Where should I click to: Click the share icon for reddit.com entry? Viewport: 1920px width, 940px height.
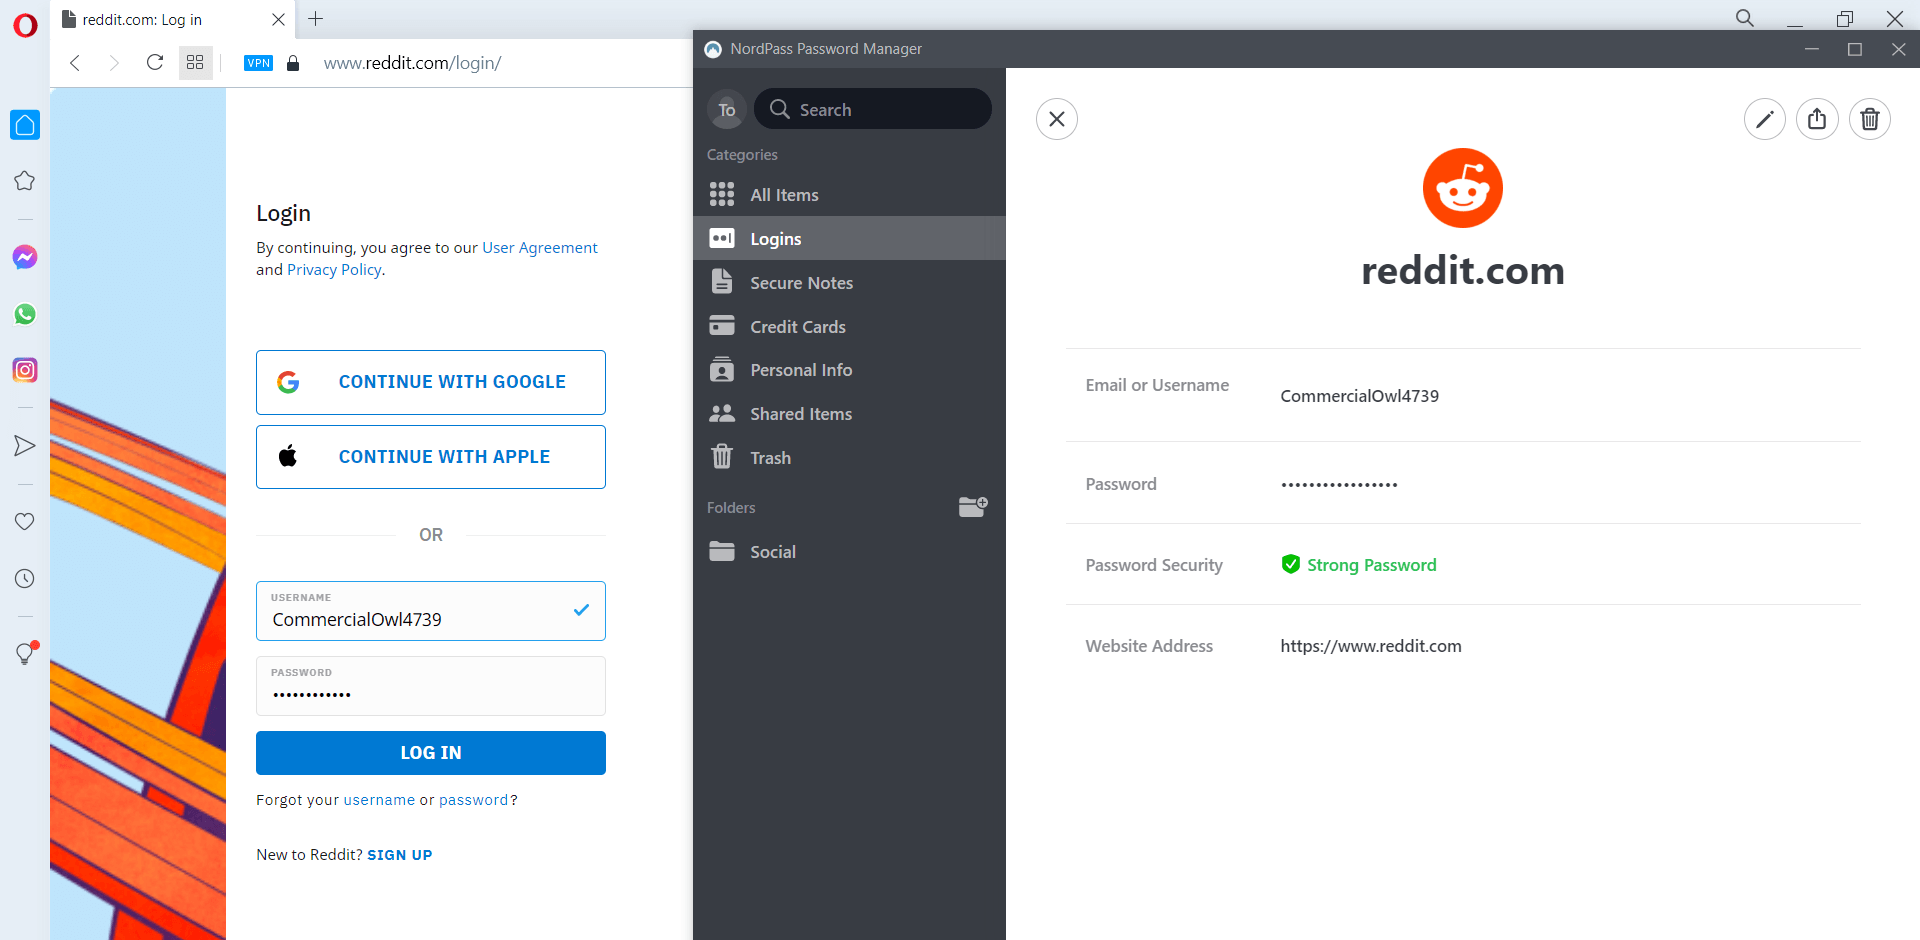click(x=1817, y=120)
